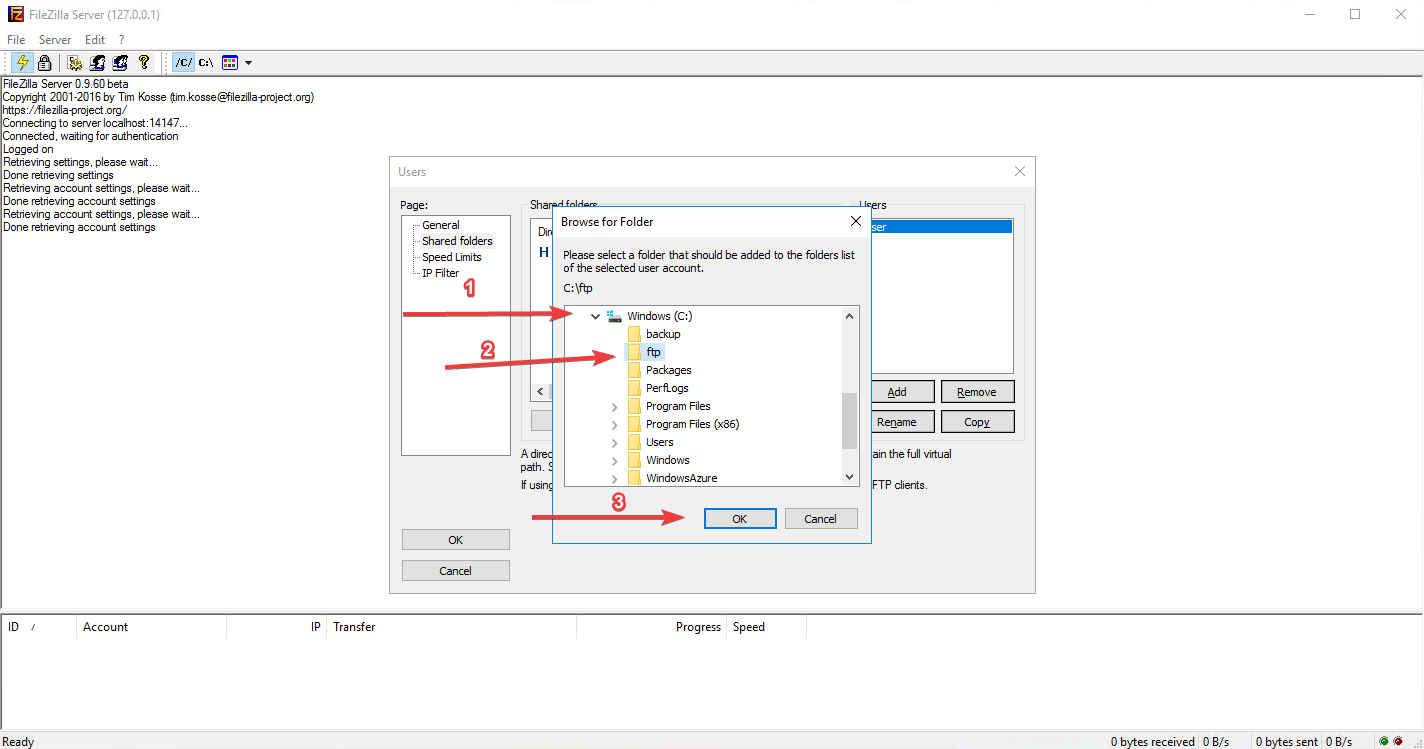1424x749 pixels.
Task: Open the File menu
Action: point(16,40)
